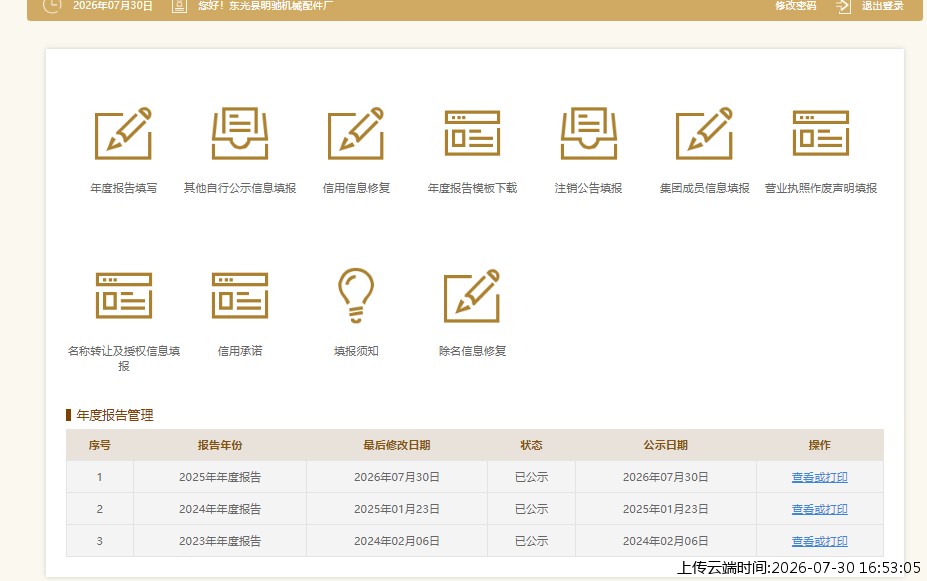Viewport: 927px width, 581px height.
Task: Click the clock icon beside the date
Action: coord(52,6)
